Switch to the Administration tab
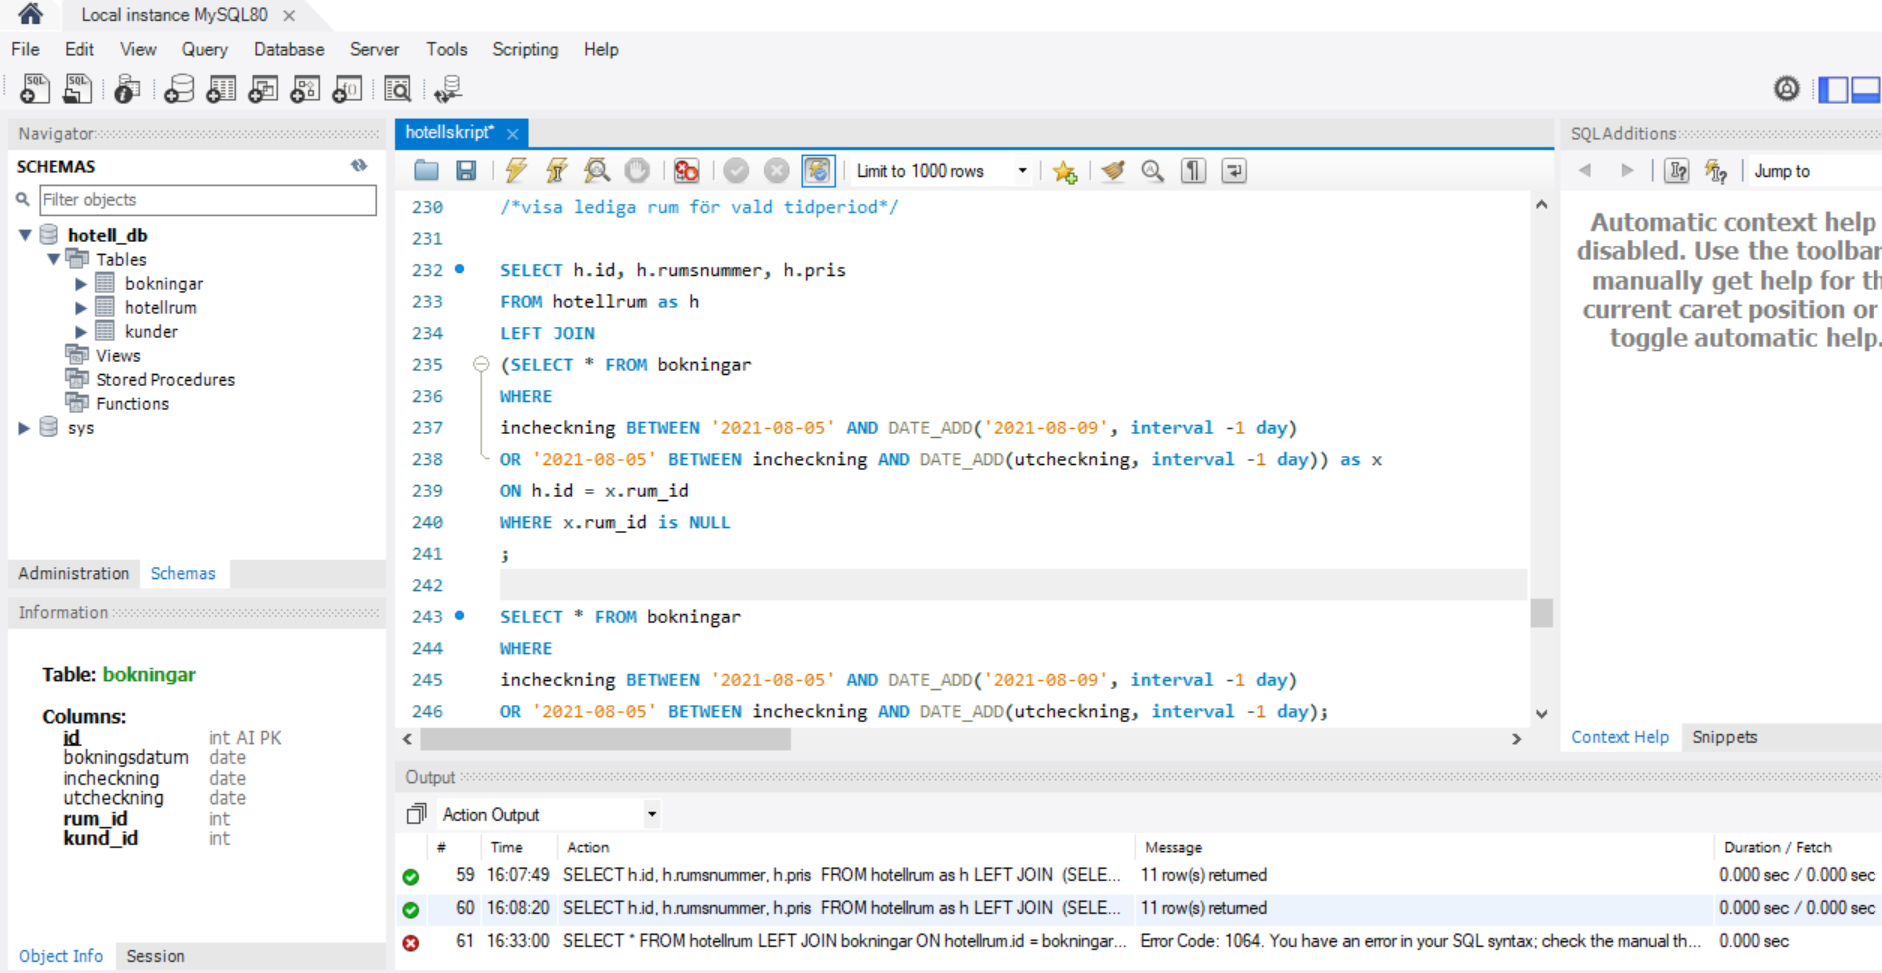Image resolution: width=1882 pixels, height=973 pixels. [x=74, y=573]
